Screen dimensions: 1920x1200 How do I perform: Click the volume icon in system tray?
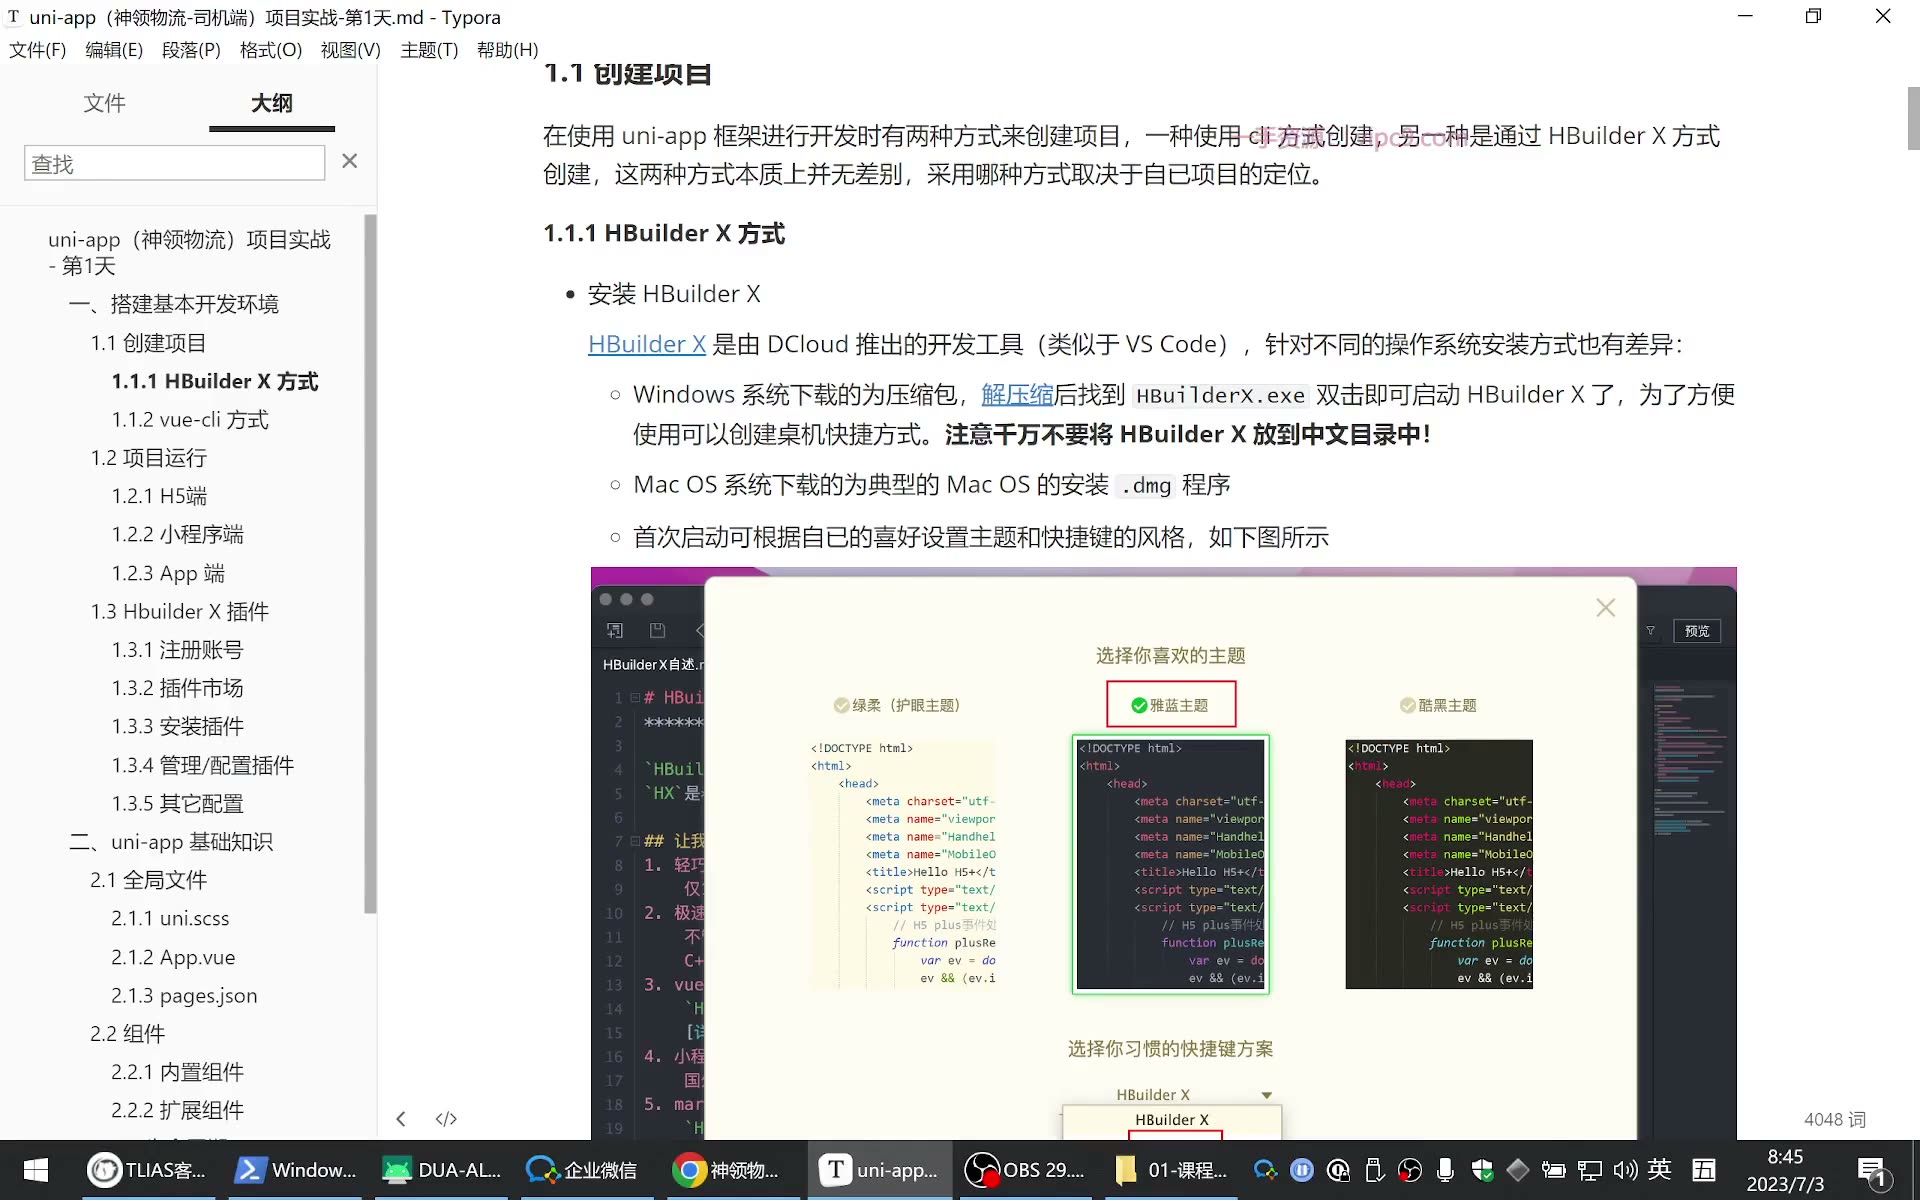click(1624, 1170)
